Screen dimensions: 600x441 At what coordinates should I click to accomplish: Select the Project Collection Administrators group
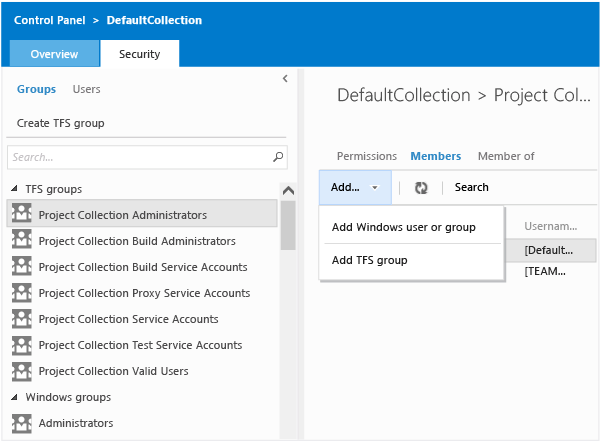pos(142,213)
